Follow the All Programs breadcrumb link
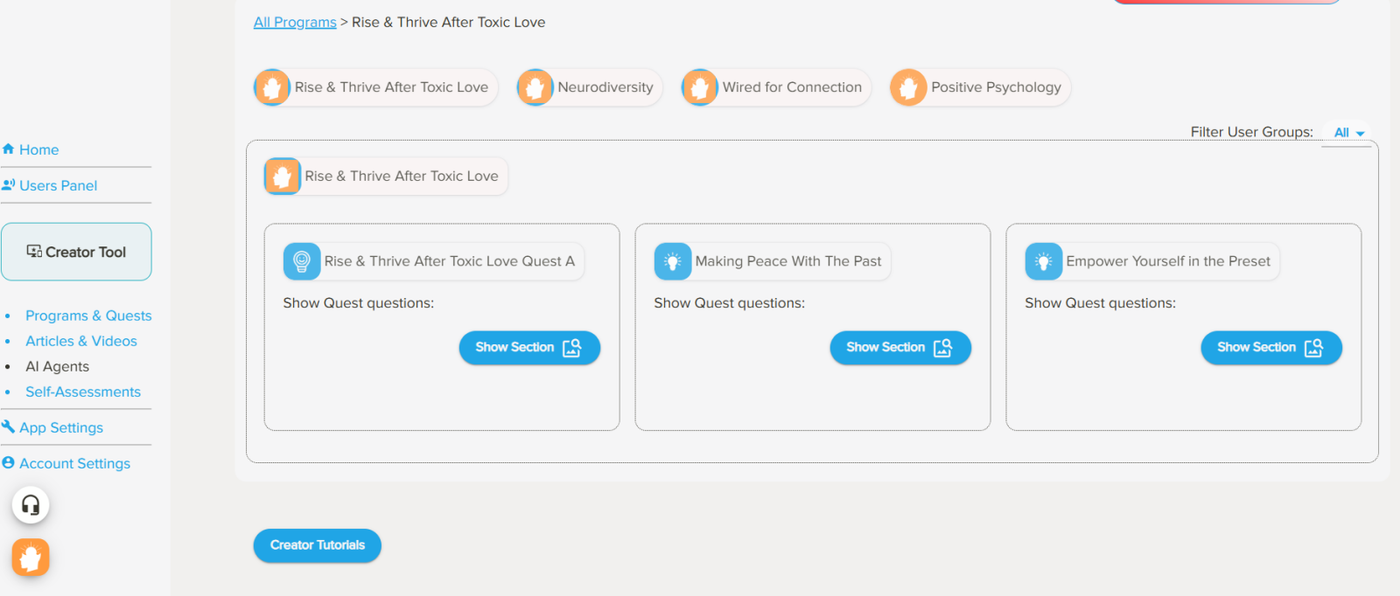 point(295,22)
